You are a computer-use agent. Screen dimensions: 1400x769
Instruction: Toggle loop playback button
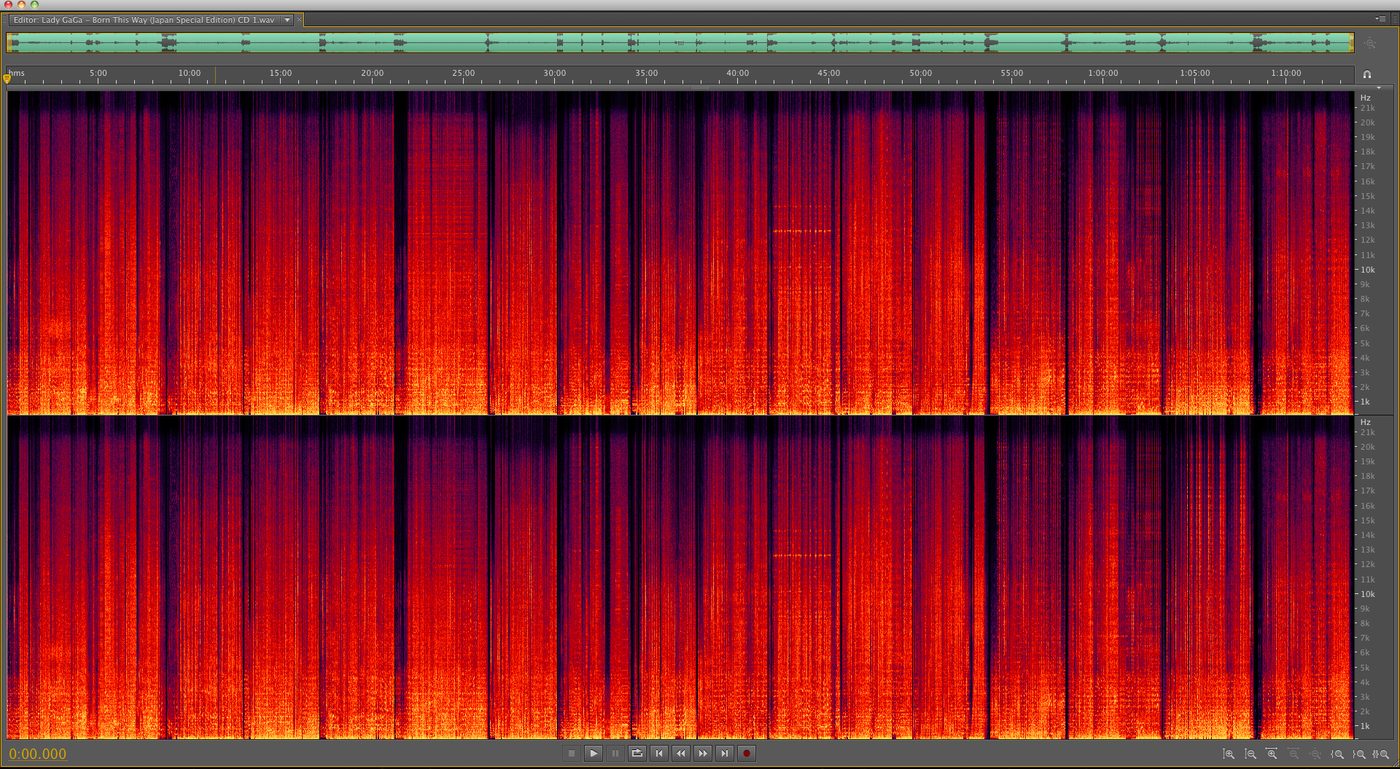click(x=637, y=753)
